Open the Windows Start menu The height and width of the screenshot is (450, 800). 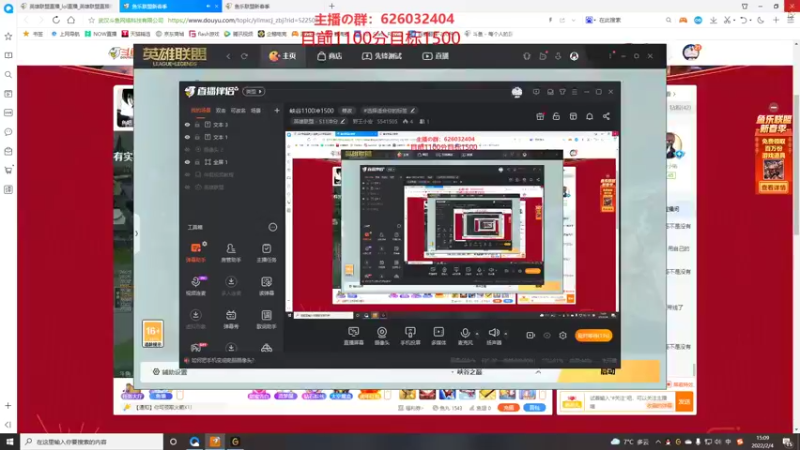10,441
